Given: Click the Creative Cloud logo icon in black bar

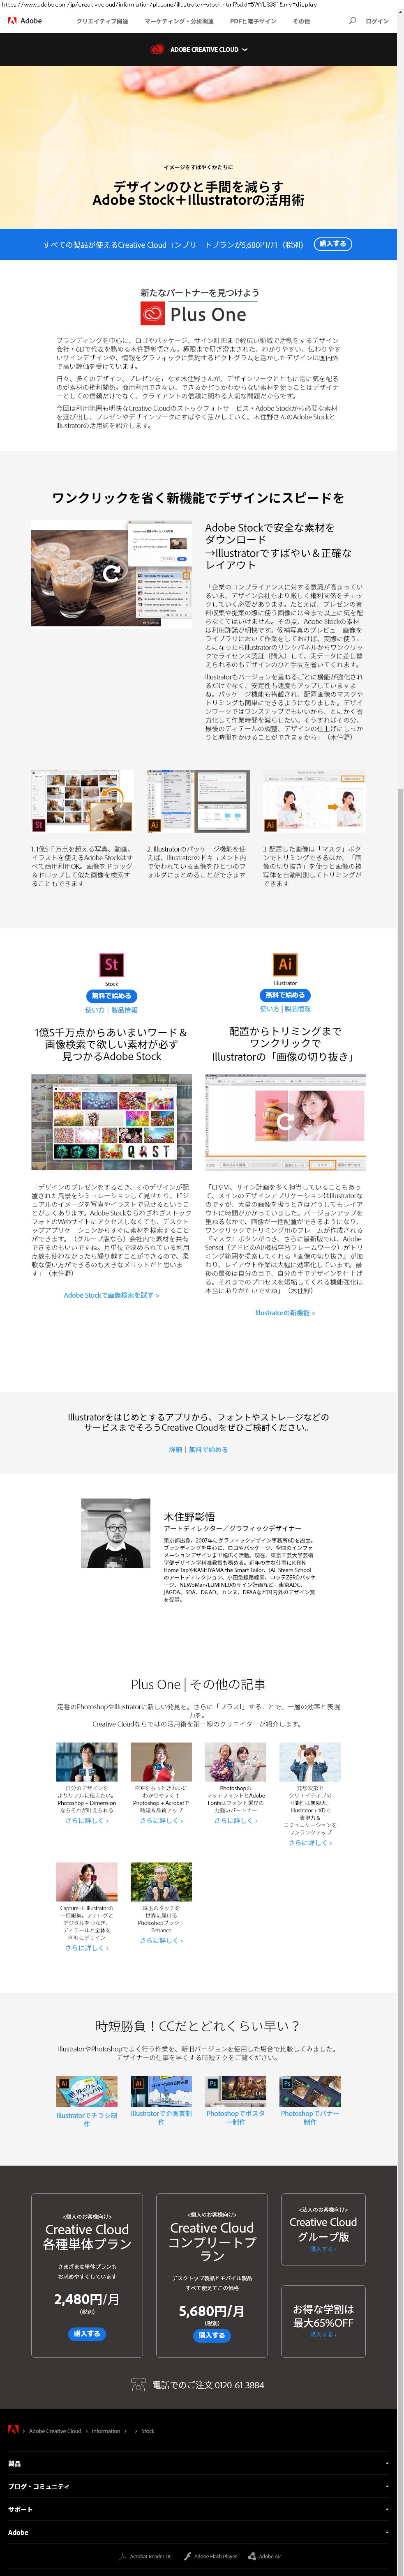Looking at the screenshot, I should (157, 49).
